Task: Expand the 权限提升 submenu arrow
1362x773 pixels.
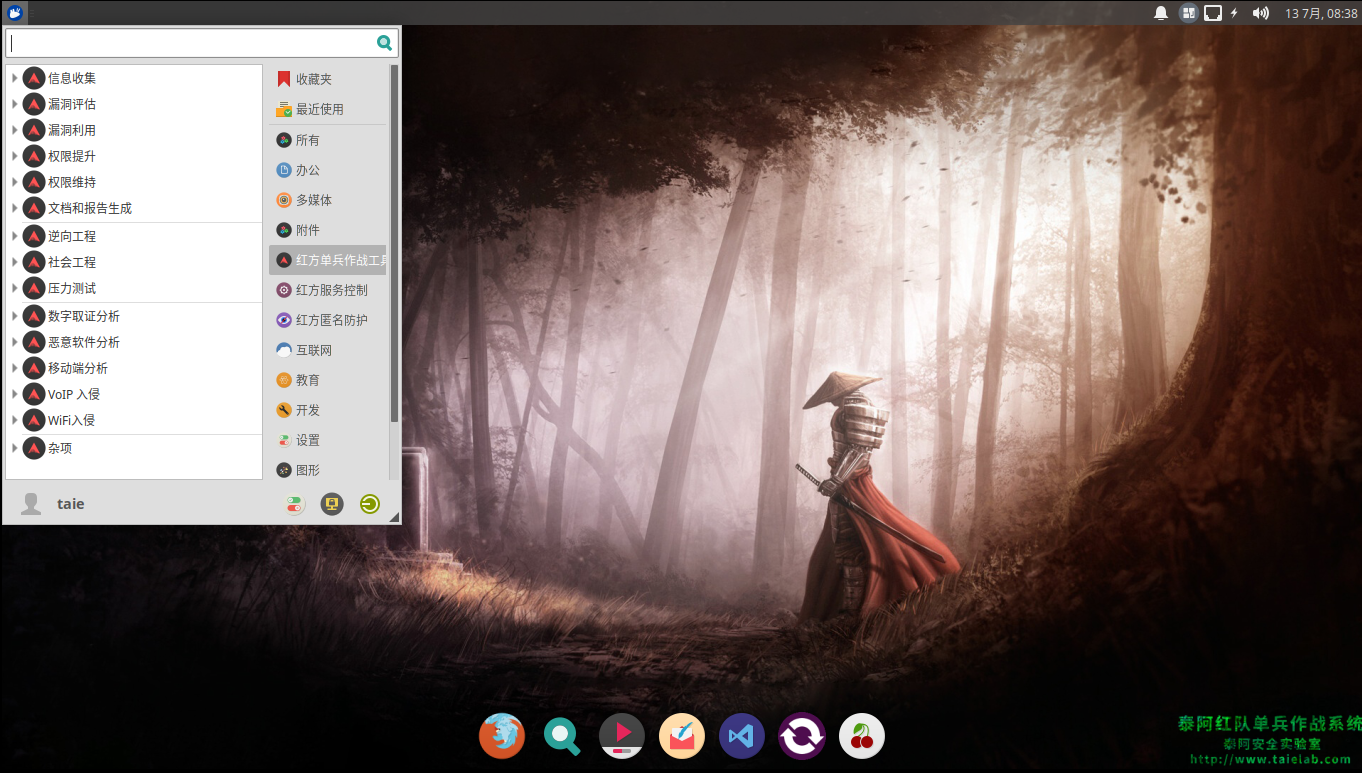Action: (15, 156)
